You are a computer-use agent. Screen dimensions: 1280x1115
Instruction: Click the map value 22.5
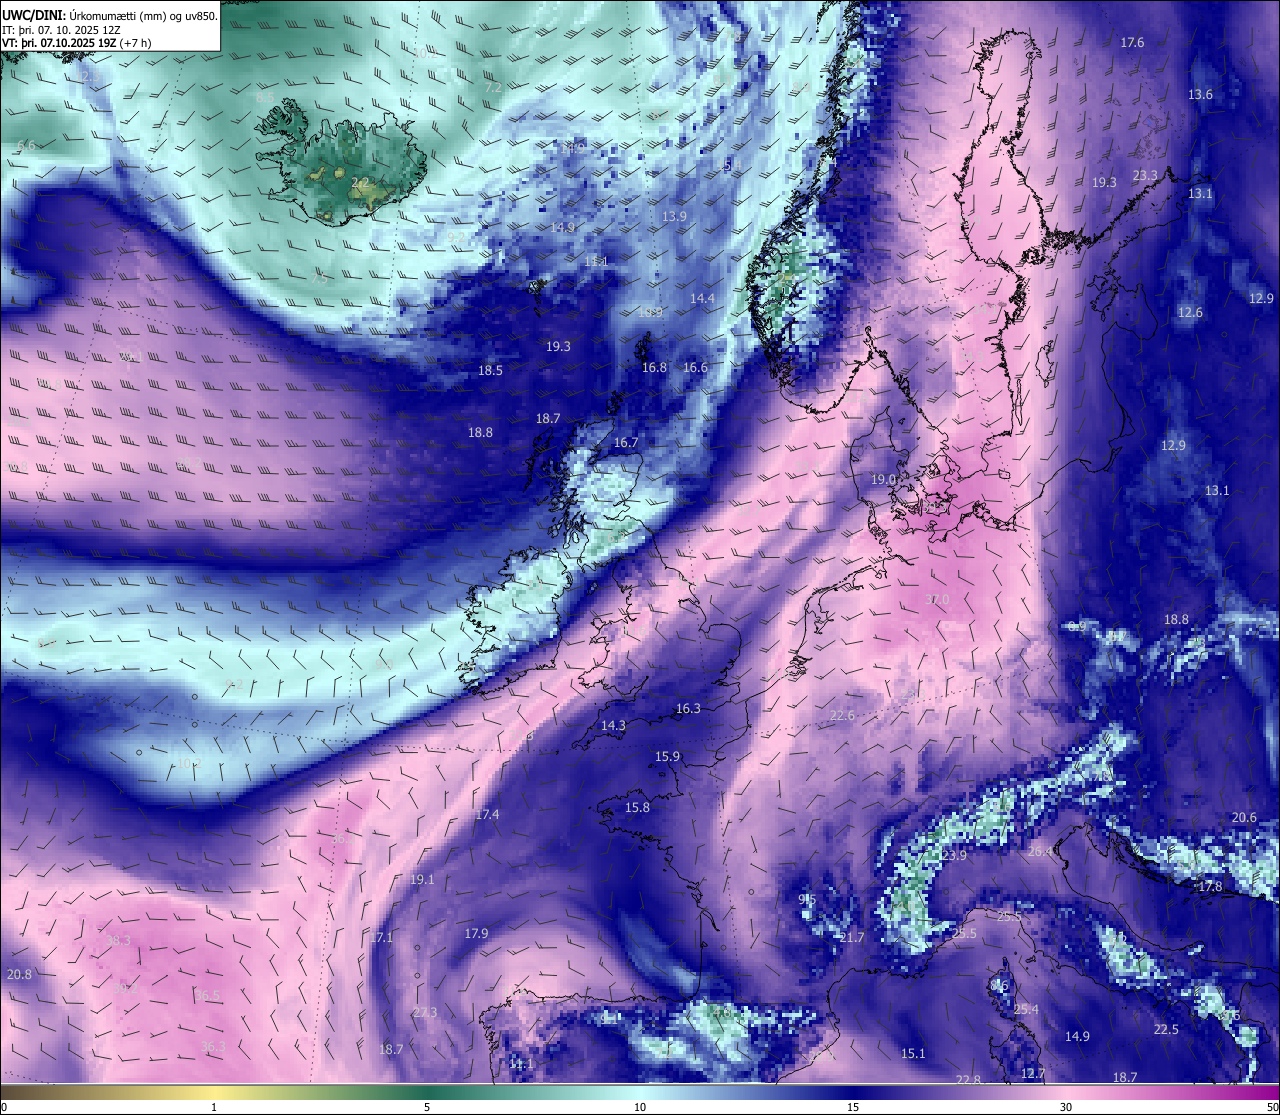tap(1166, 1030)
